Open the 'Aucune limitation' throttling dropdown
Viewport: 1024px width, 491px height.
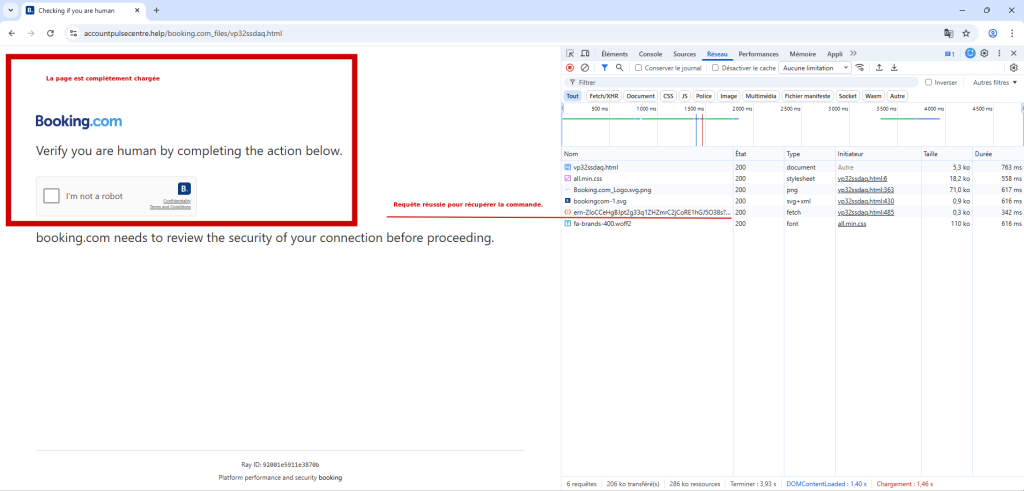[815, 68]
